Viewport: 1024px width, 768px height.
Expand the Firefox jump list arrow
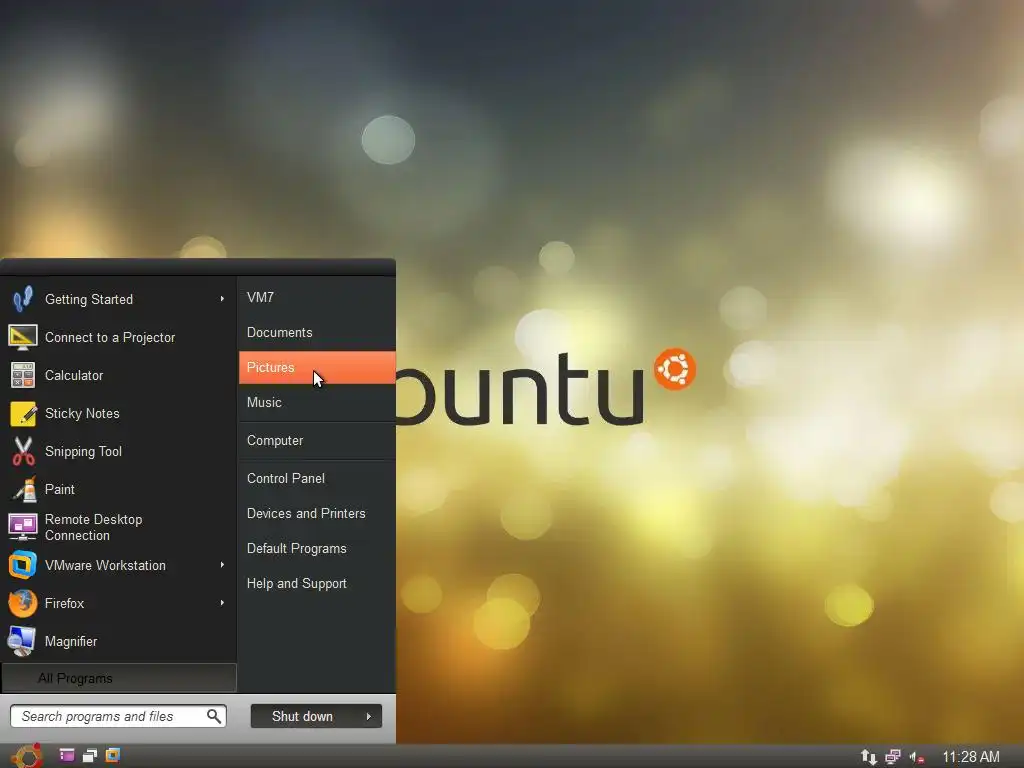[x=222, y=603]
